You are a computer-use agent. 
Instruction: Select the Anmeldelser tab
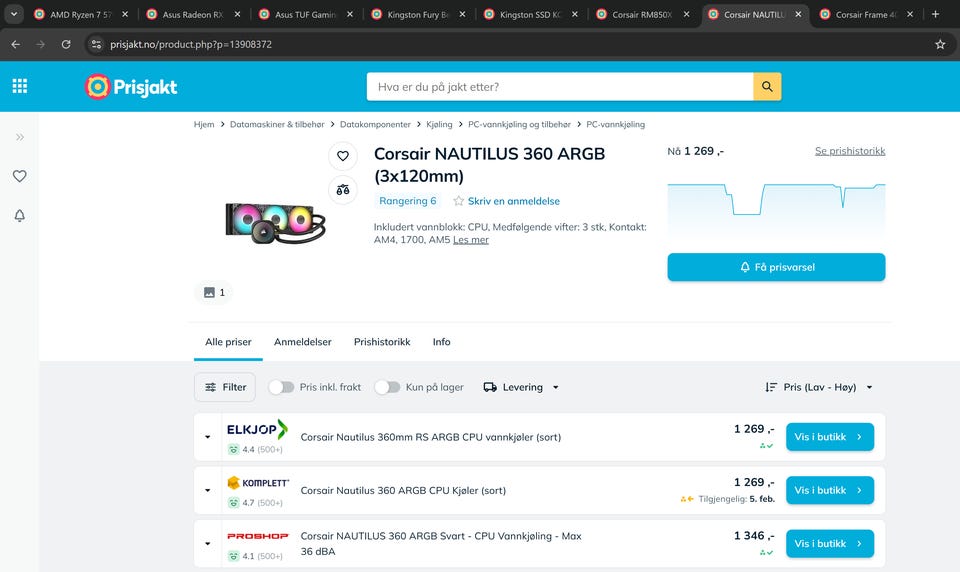tap(302, 342)
